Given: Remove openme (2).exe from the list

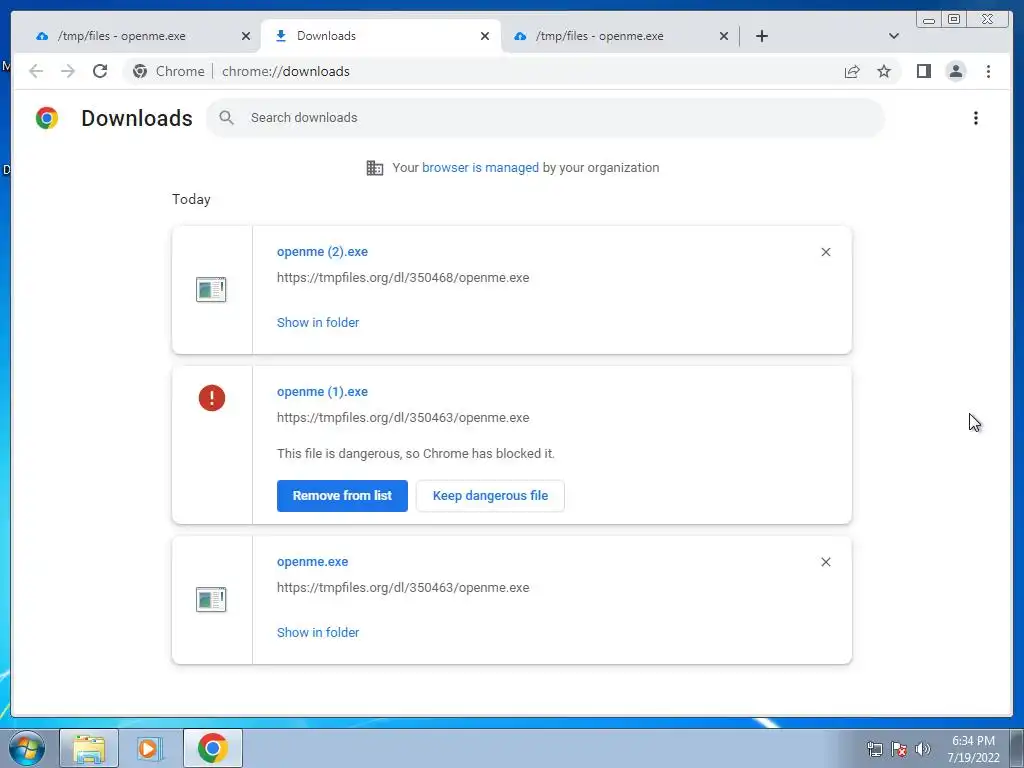Looking at the screenshot, I should click(825, 252).
